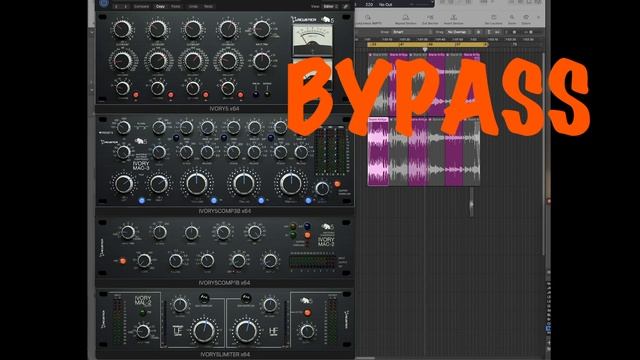Open the Editor view dropdown
640x360 pixels.
click(330, 7)
